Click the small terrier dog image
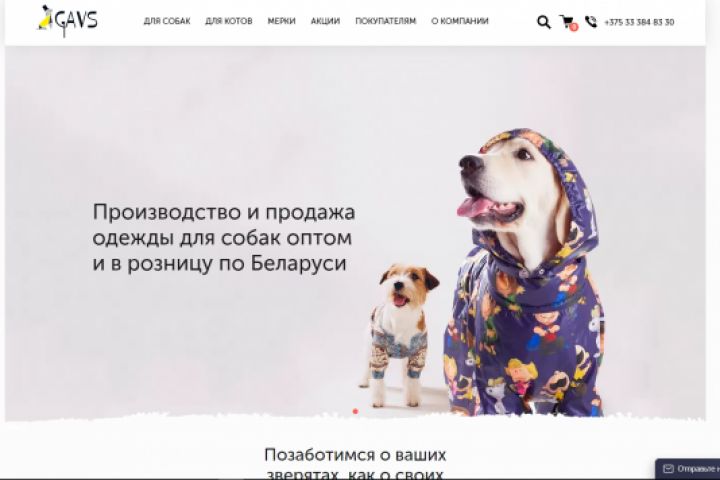720x480 pixels. [398, 335]
